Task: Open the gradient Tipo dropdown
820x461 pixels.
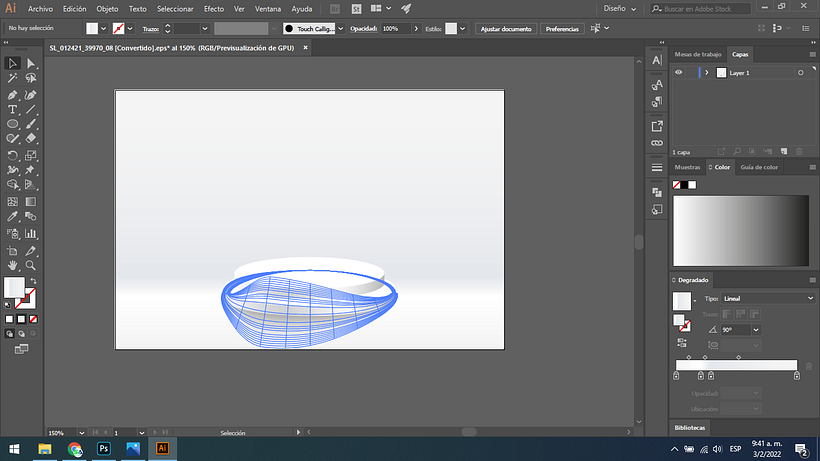Action: tap(769, 298)
